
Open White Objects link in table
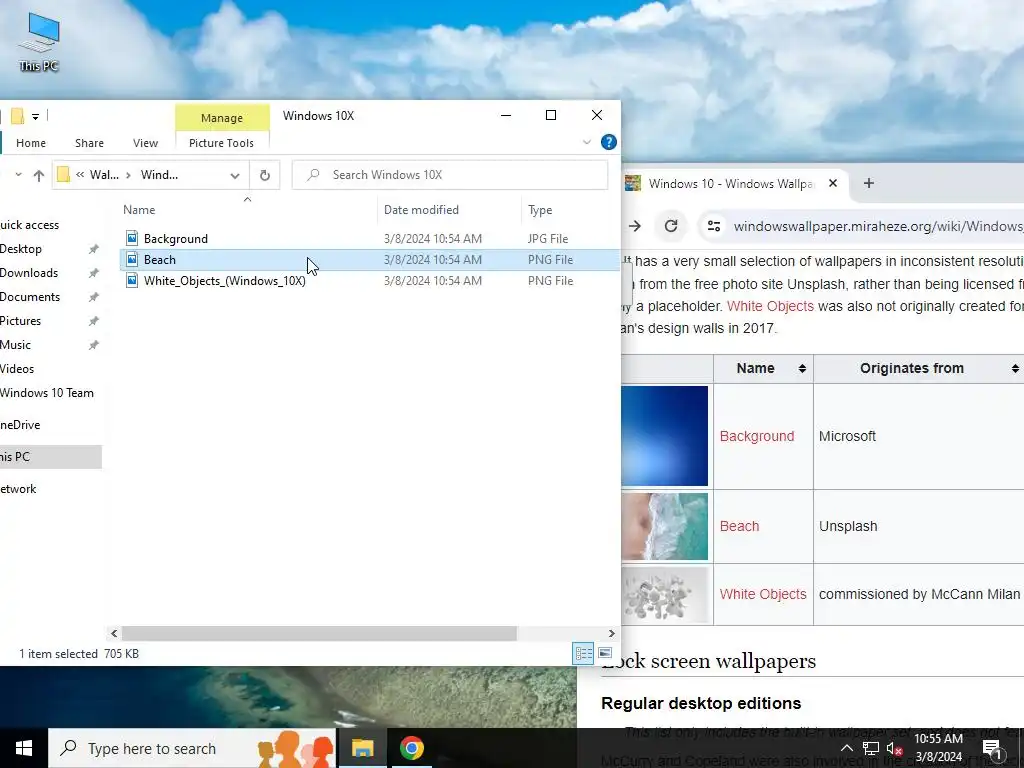(763, 594)
